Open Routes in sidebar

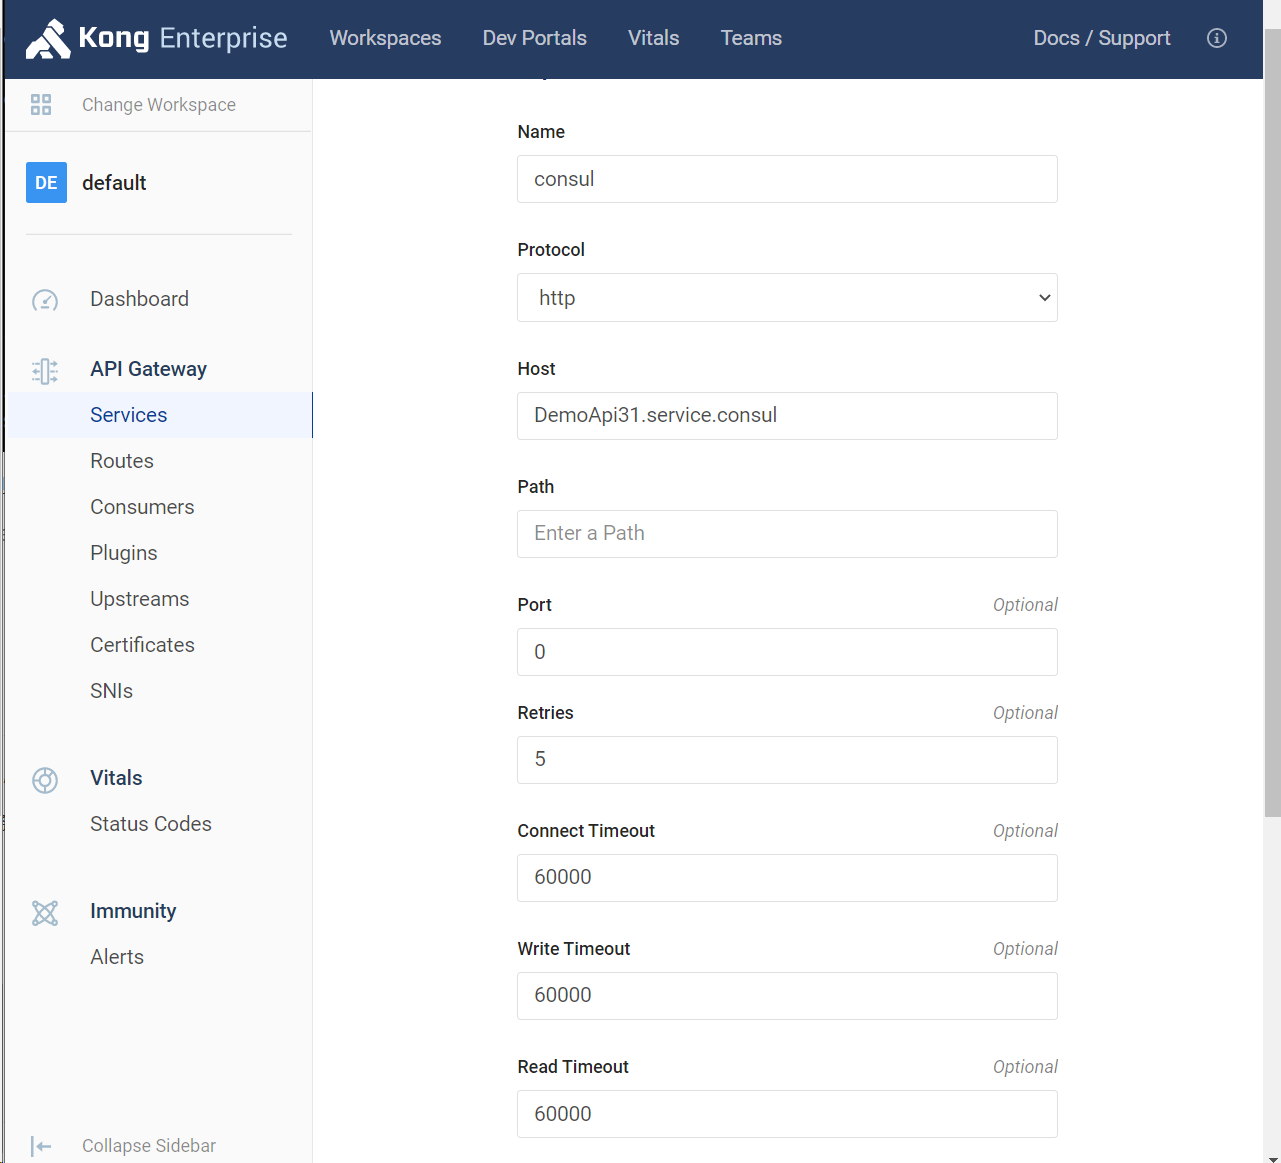pos(122,461)
